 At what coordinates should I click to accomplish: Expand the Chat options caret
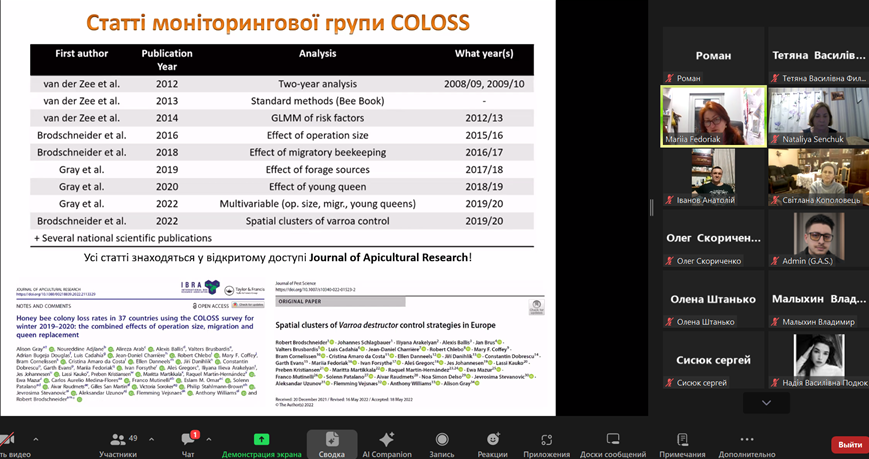(208, 440)
